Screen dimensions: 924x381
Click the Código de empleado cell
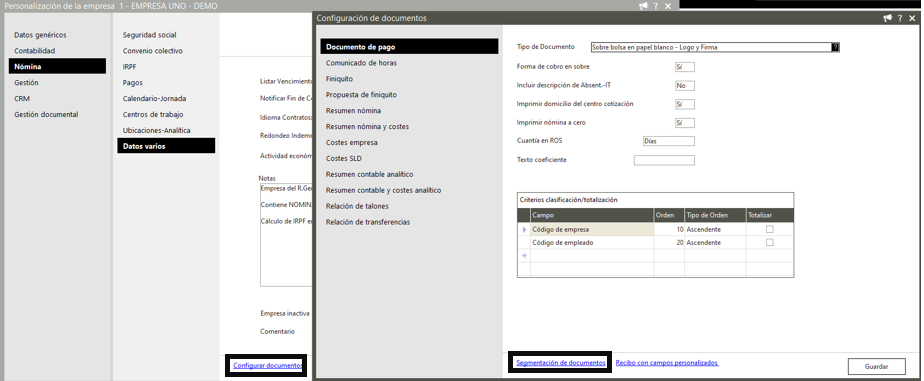pos(592,243)
